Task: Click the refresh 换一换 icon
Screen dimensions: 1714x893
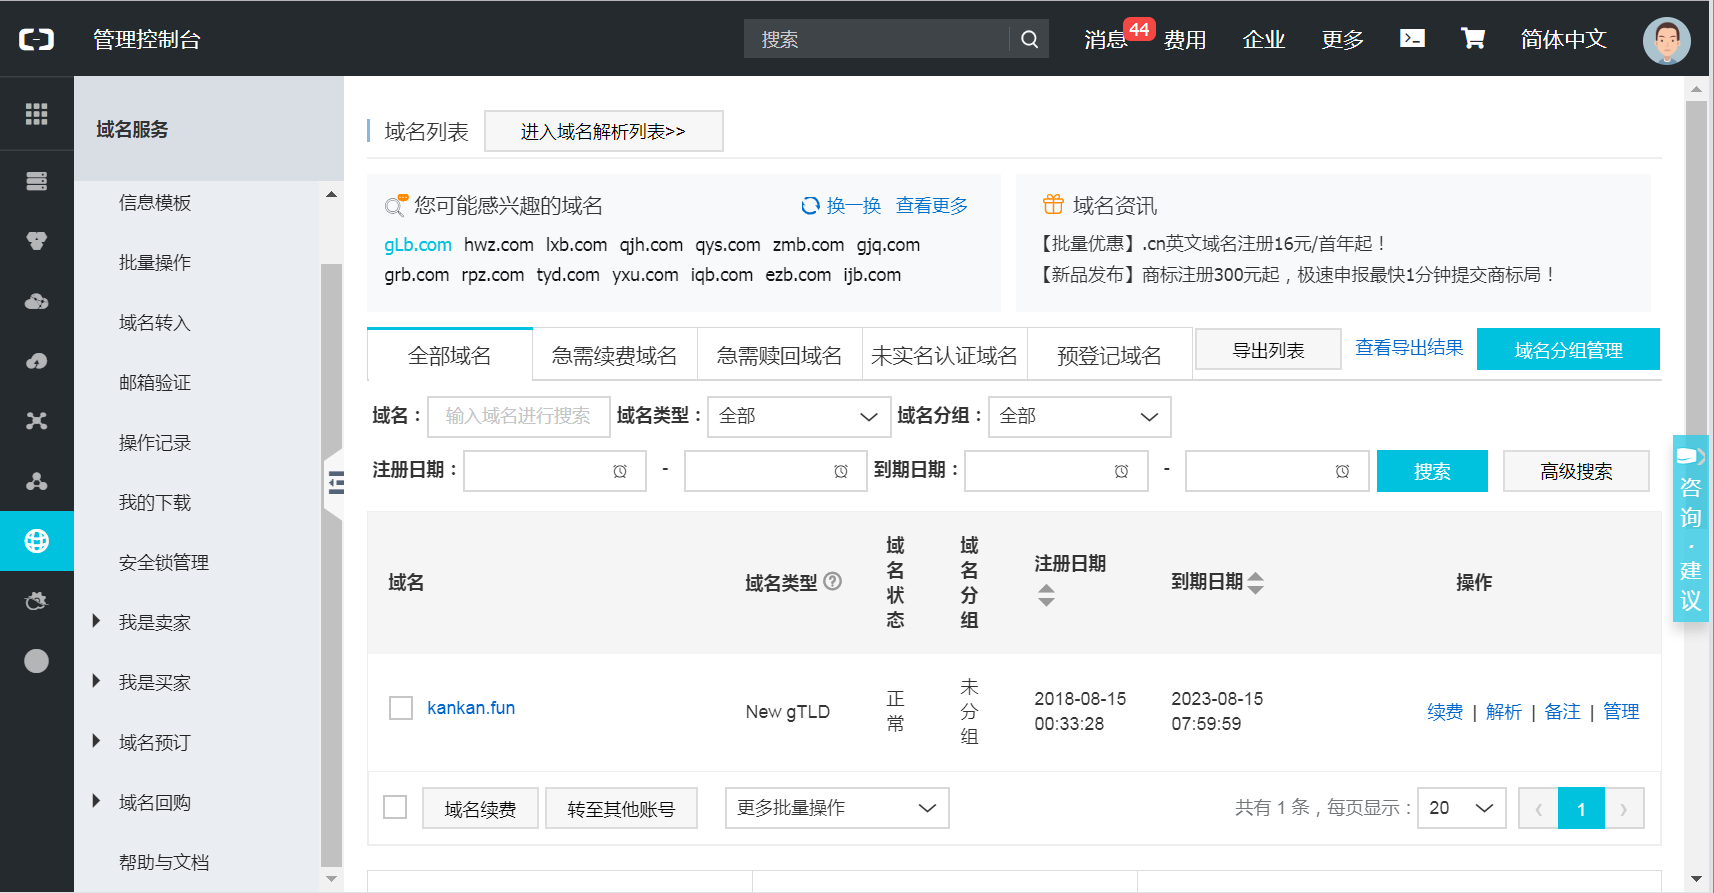Action: pos(810,205)
